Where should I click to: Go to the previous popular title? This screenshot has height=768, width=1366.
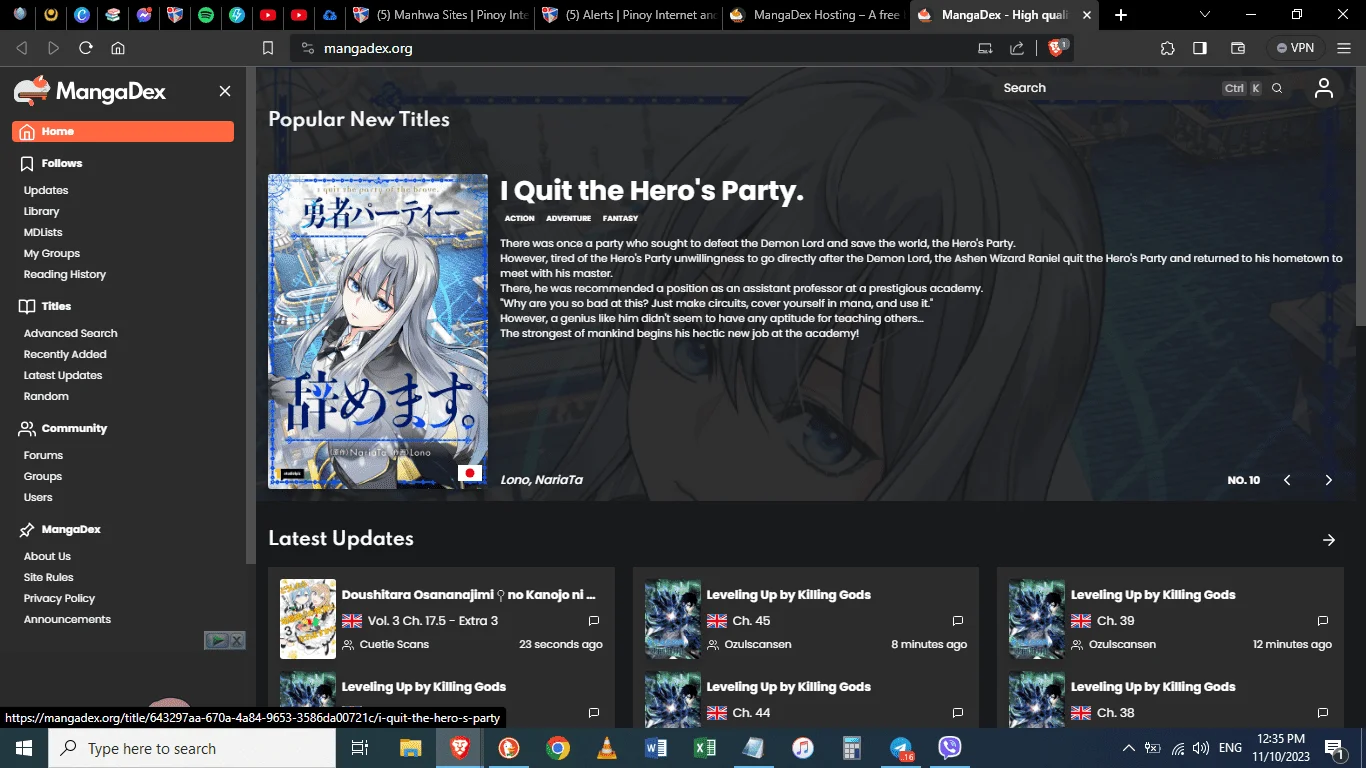click(x=1287, y=480)
